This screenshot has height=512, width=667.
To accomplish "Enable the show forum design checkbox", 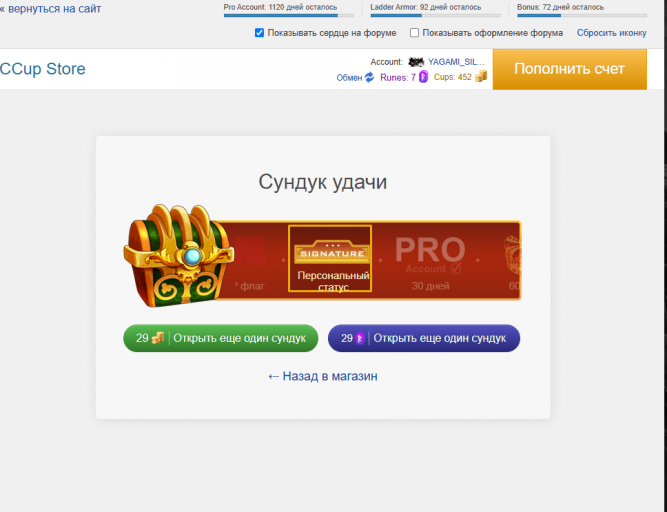I will [x=414, y=33].
